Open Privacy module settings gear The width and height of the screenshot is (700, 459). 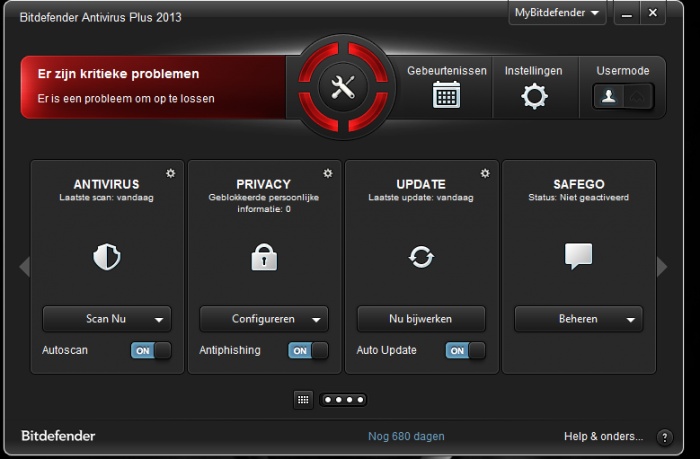328,173
